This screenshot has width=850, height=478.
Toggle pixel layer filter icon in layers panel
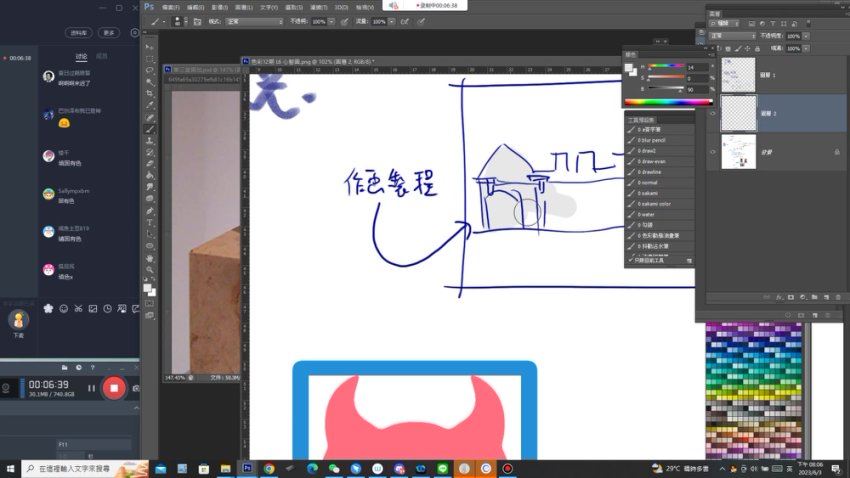(x=751, y=24)
